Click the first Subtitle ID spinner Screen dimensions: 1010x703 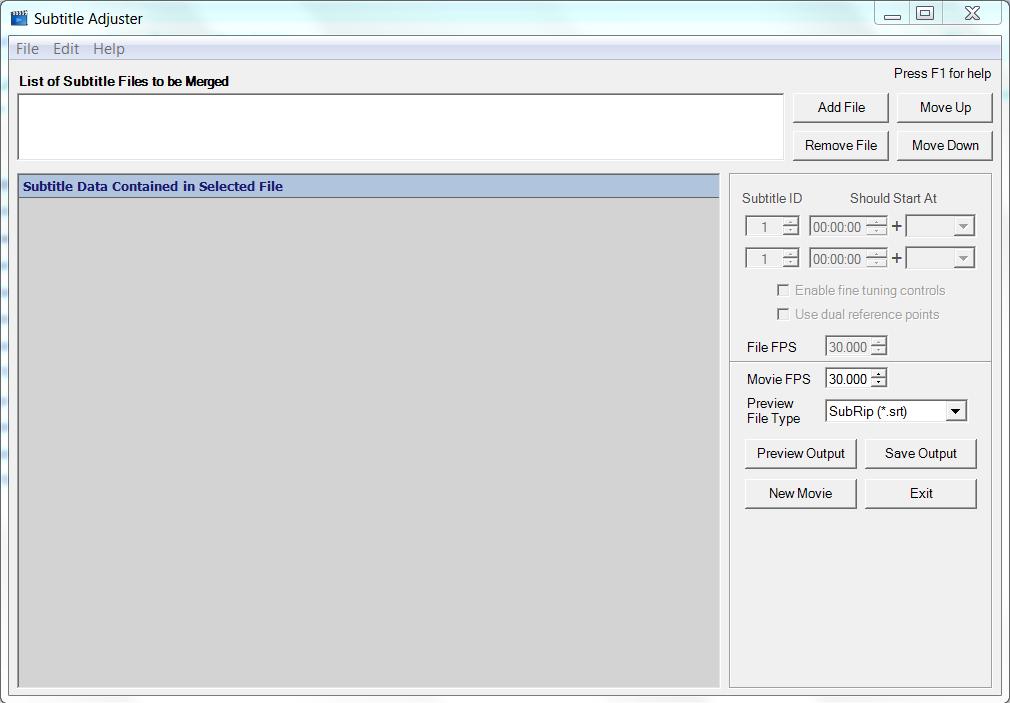[x=790, y=226]
